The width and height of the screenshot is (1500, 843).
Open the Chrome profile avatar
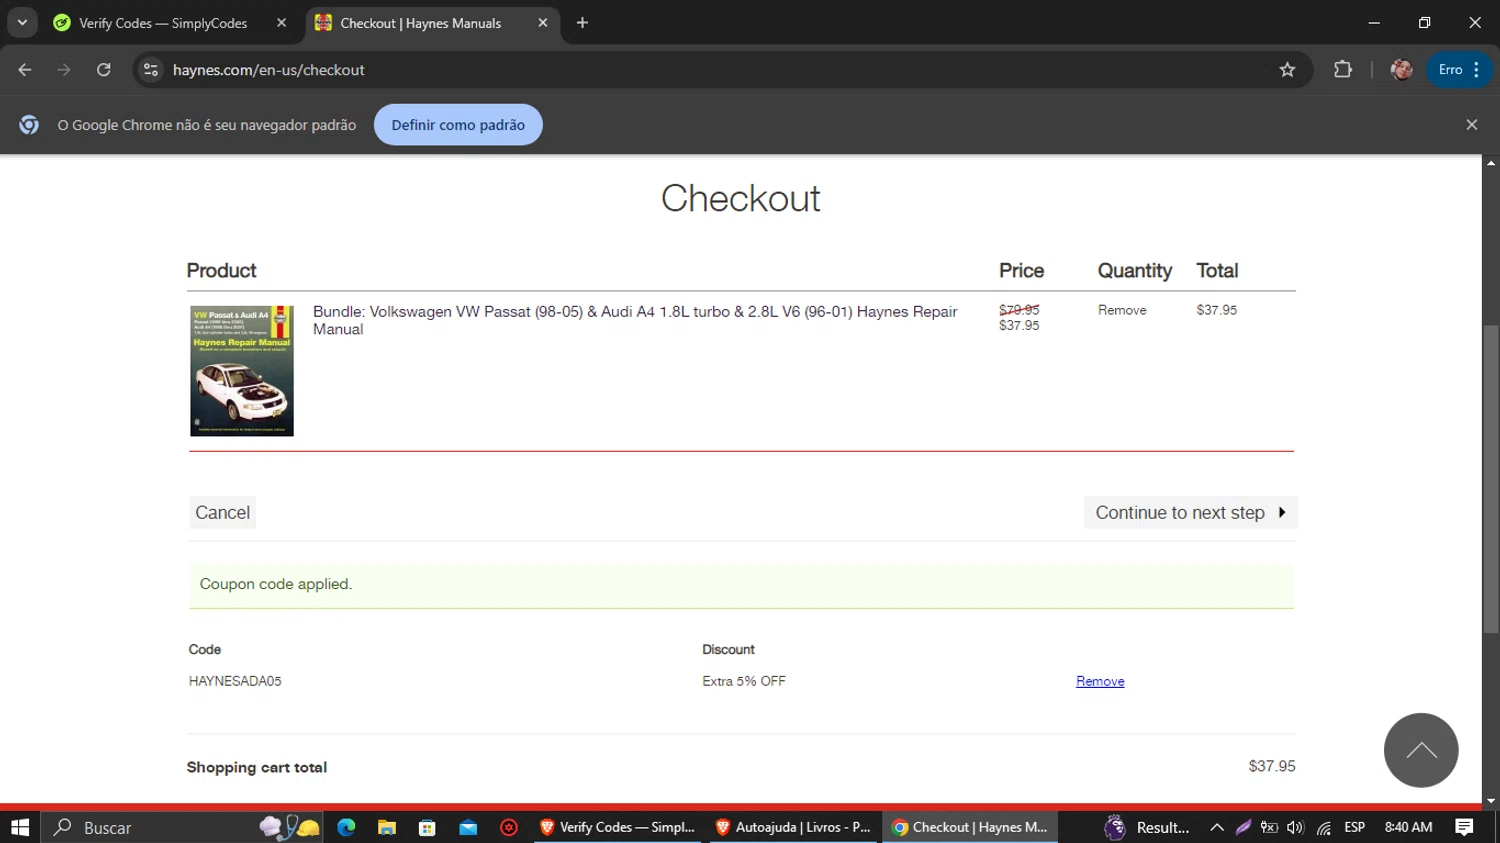[x=1402, y=70]
